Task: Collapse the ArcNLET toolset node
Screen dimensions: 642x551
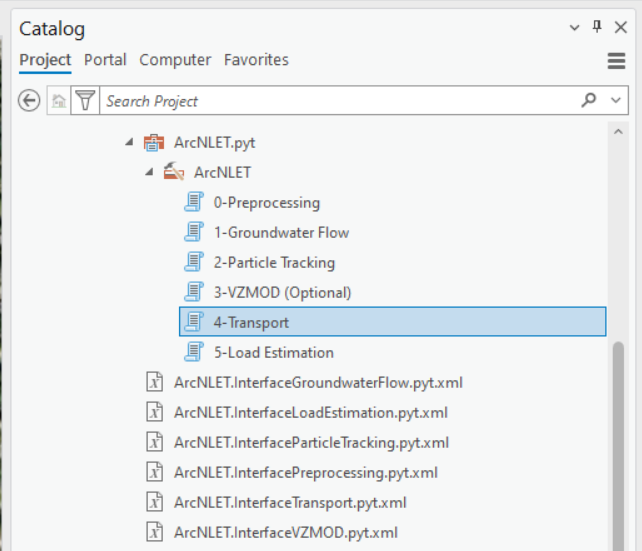Action: pyautogui.click(x=149, y=172)
